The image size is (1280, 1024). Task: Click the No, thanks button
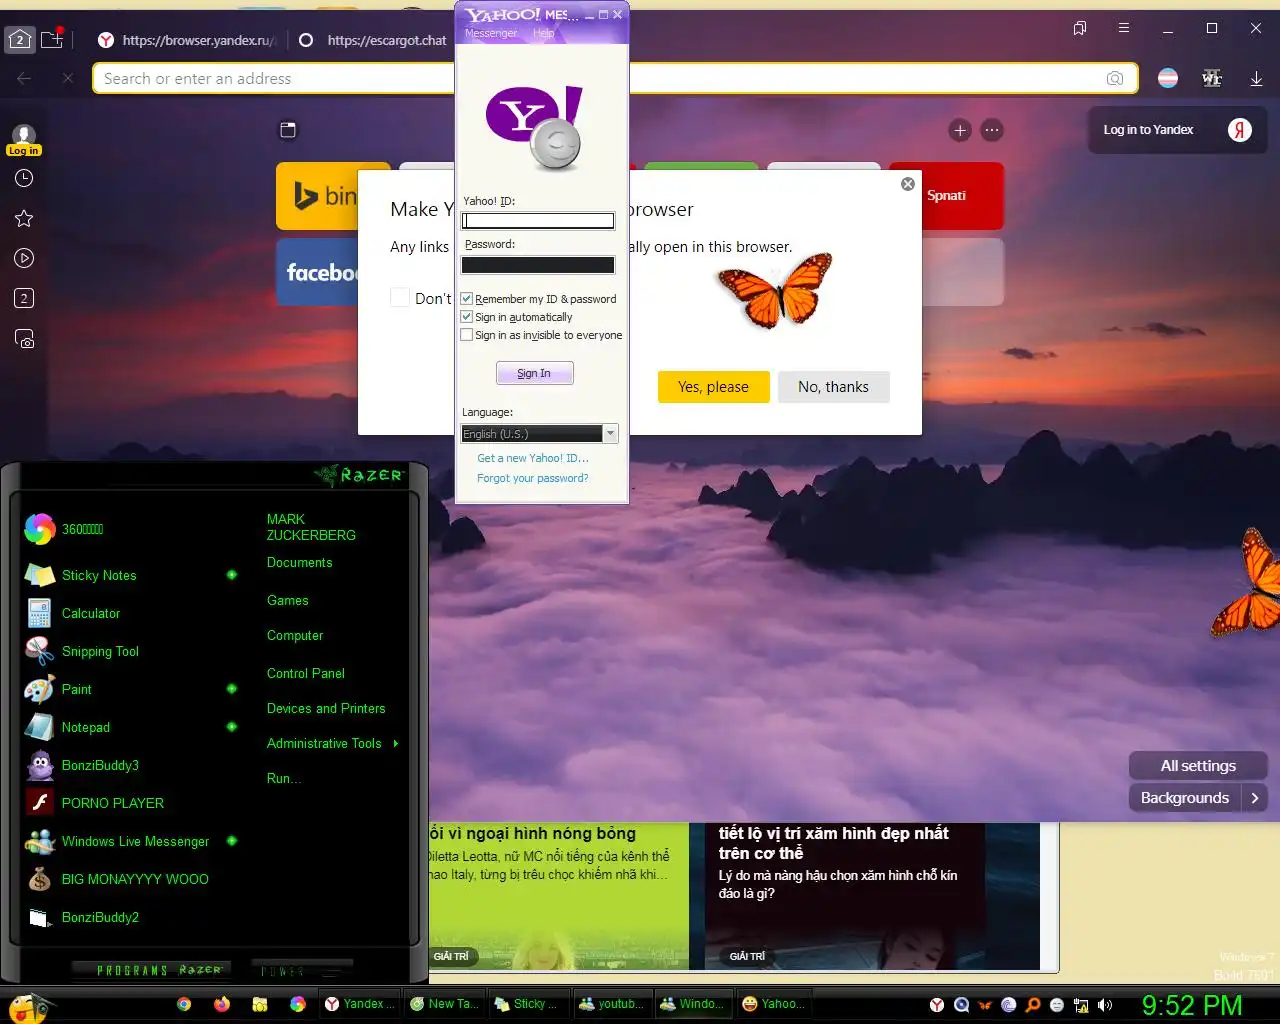click(833, 387)
